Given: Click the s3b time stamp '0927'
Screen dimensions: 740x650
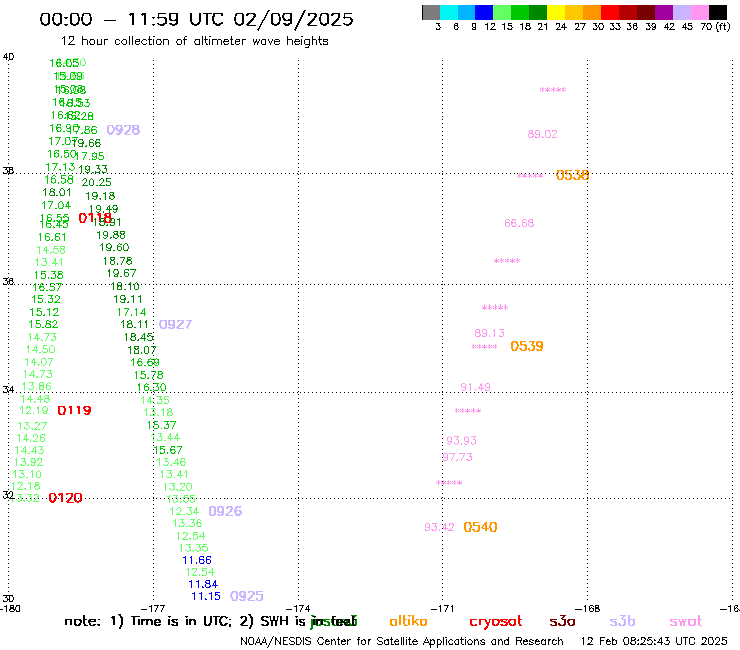Looking at the screenshot, I should coord(175,324).
